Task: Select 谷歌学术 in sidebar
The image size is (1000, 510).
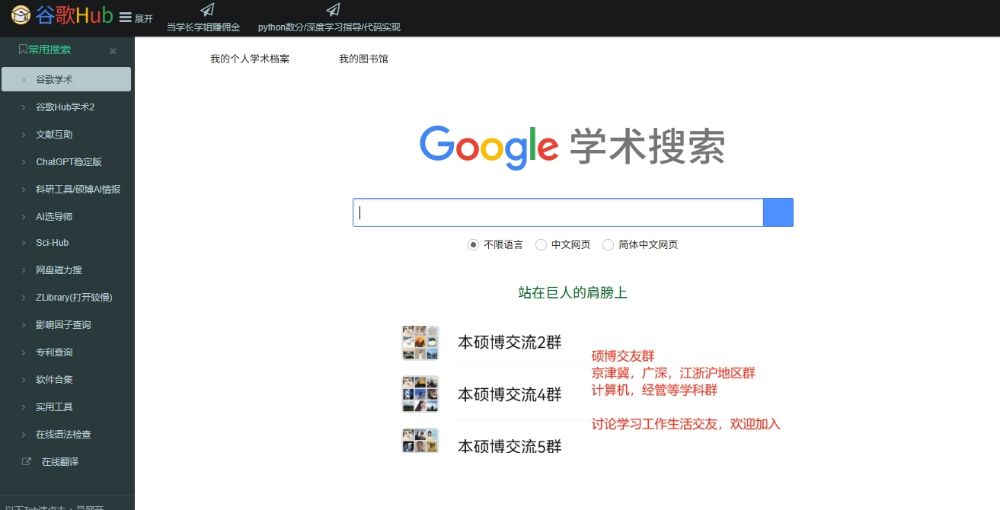Action: coord(66,80)
